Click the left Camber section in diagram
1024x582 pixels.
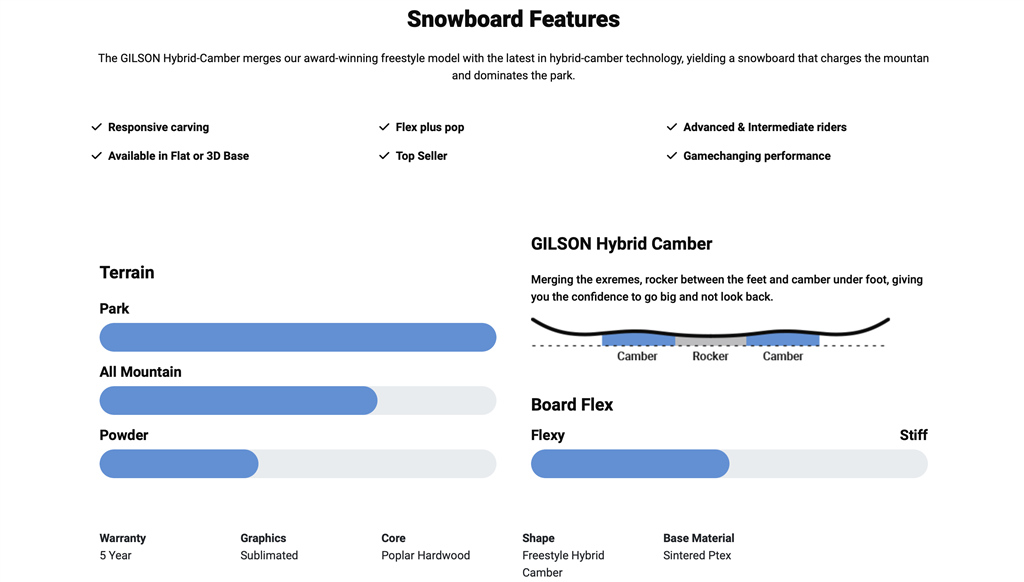(x=638, y=341)
